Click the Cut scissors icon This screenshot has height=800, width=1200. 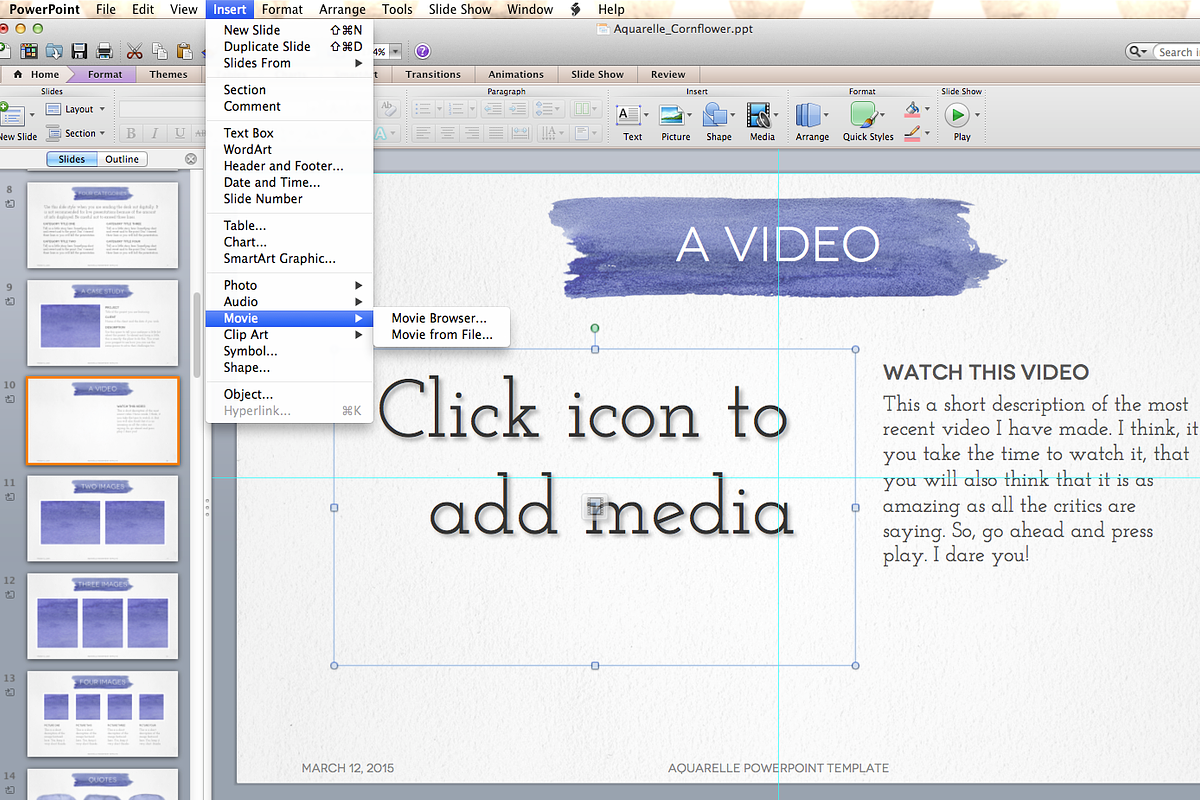tap(134, 51)
